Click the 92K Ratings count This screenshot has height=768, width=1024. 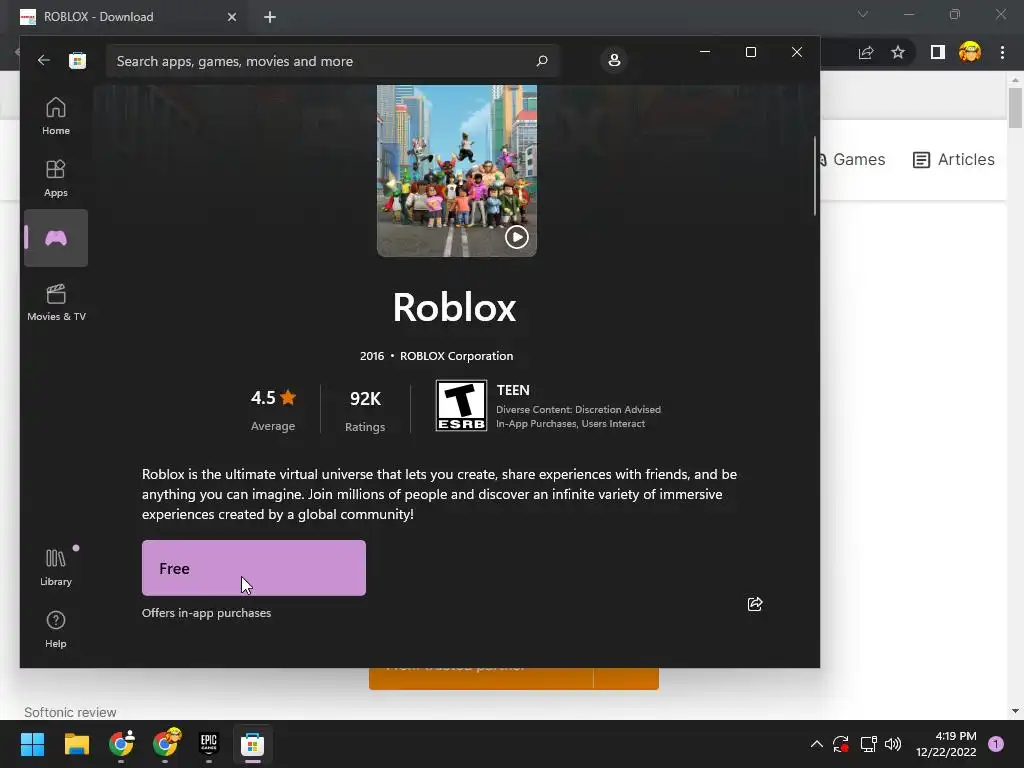[365, 411]
